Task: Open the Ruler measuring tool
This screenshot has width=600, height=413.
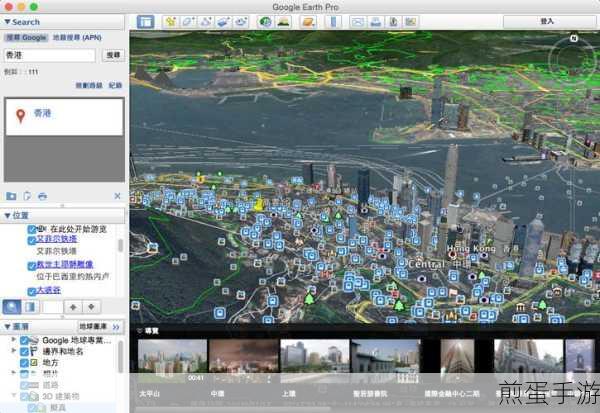Action: click(333, 22)
